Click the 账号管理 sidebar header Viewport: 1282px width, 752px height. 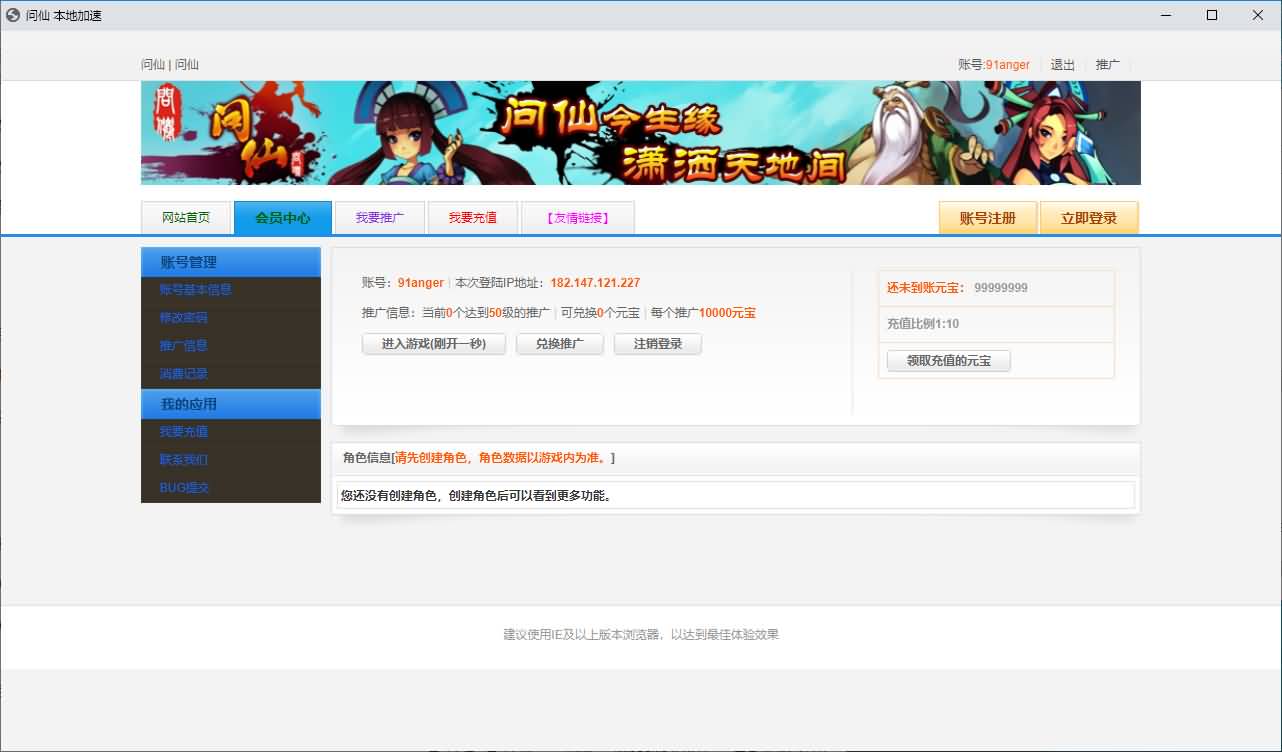[x=231, y=262]
